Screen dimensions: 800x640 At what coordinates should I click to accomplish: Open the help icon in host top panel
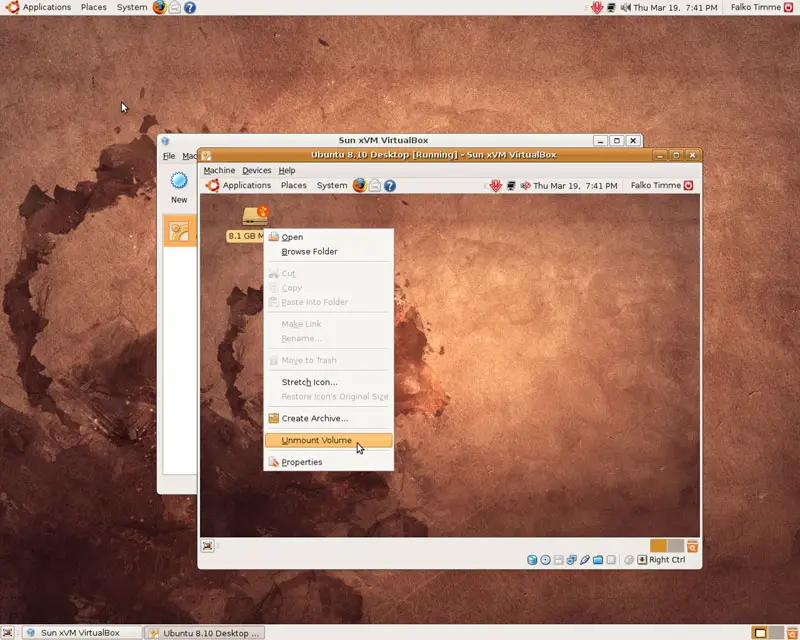tap(190, 8)
